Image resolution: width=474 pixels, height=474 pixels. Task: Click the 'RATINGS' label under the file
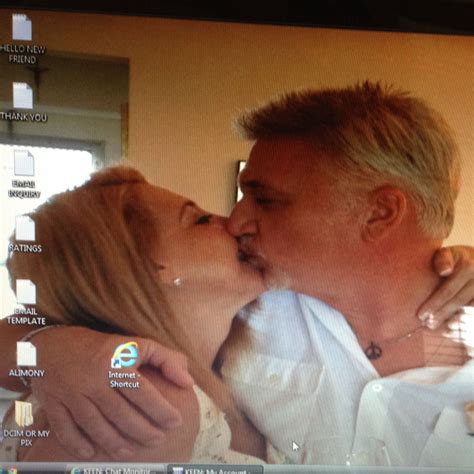(x=25, y=248)
